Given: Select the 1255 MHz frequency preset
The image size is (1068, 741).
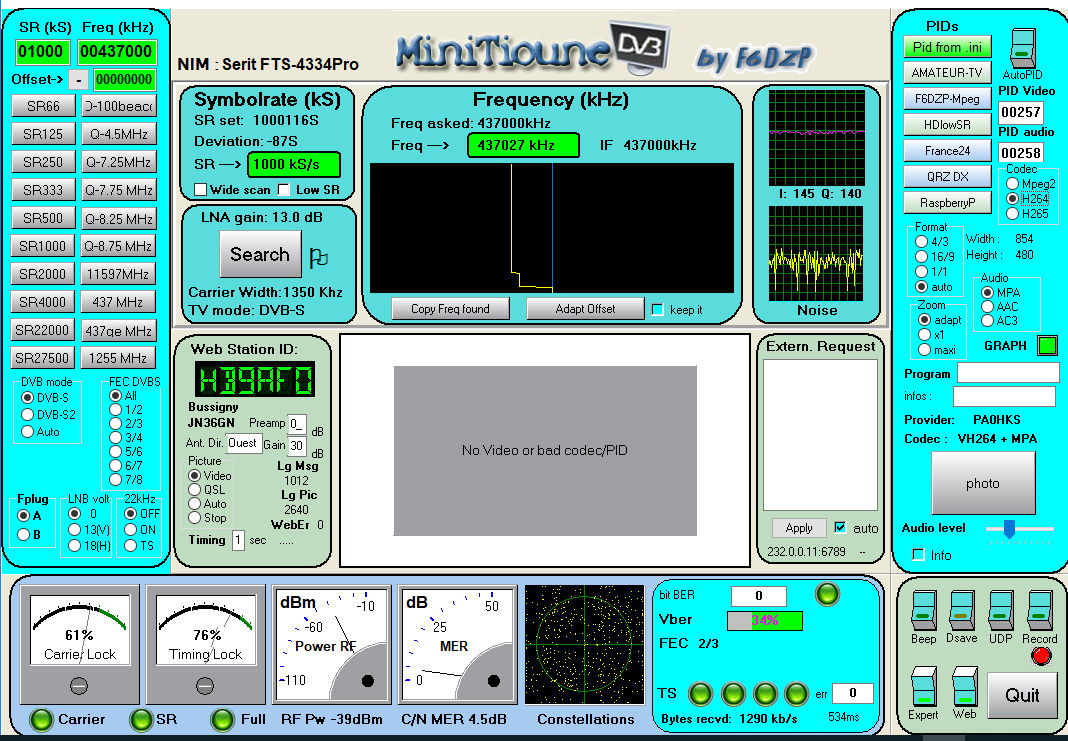Looking at the screenshot, I should (118, 358).
